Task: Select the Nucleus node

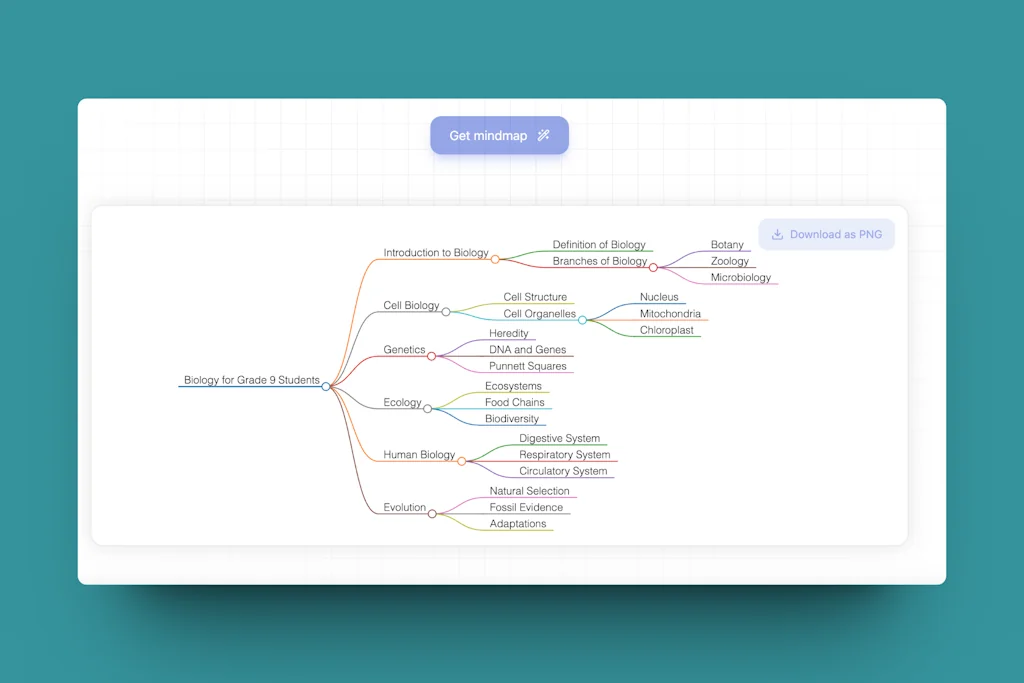Action: (660, 297)
